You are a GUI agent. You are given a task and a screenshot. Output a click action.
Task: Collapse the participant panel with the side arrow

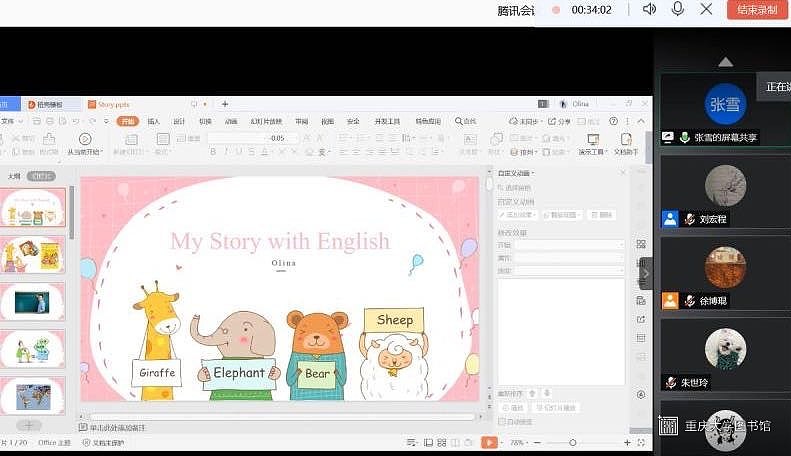tap(646, 274)
